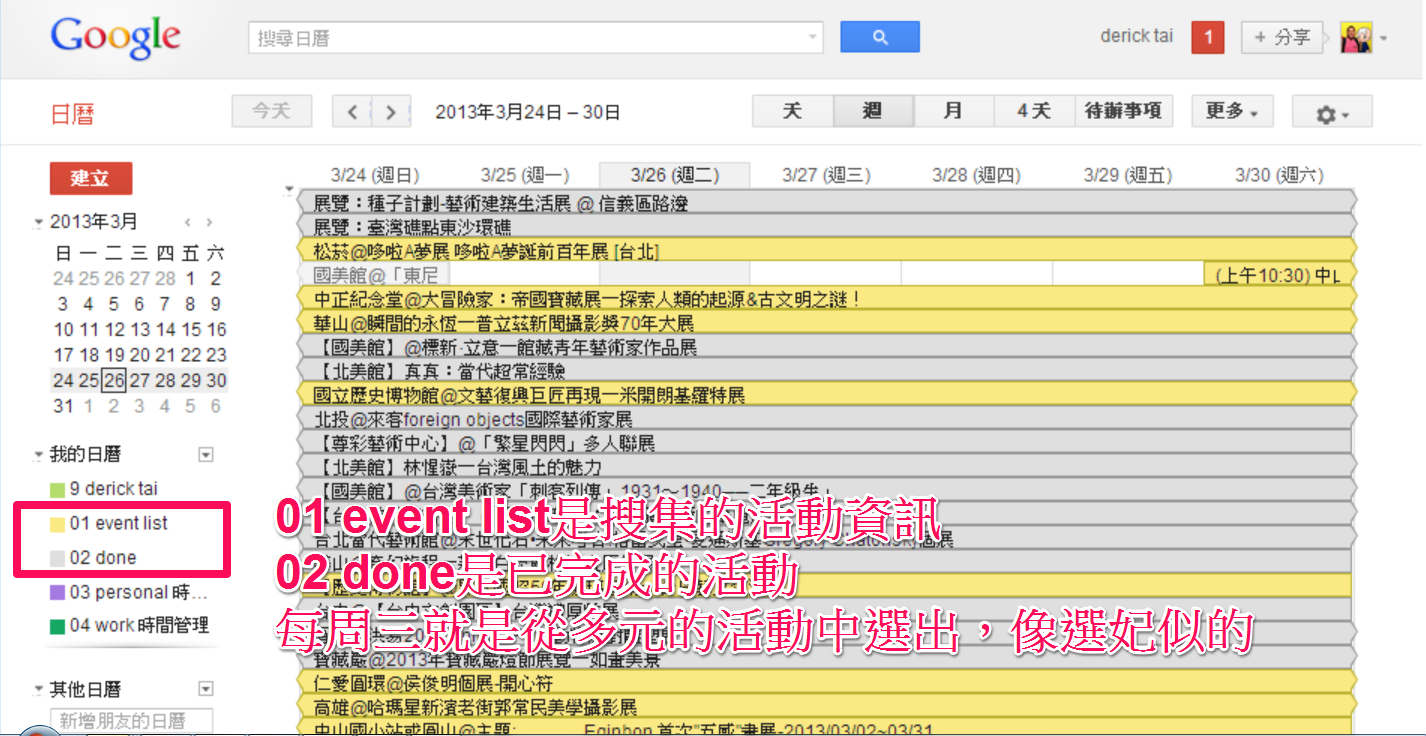The height and width of the screenshot is (736, 1426).
Task: Toggle the 01 event list calendar
Action: [110, 523]
